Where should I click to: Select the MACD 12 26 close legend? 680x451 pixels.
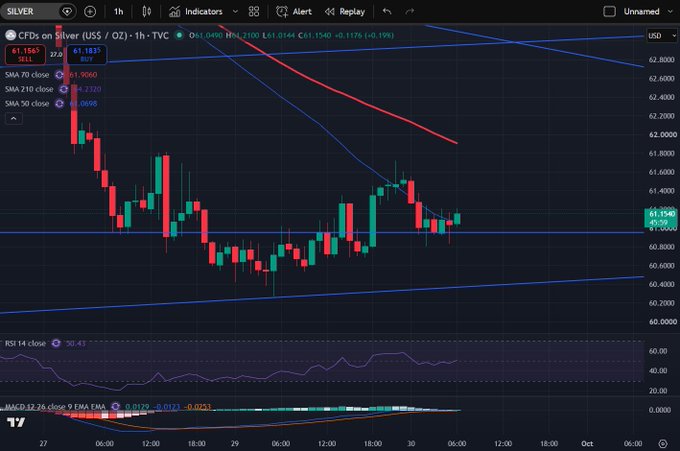pos(55,407)
